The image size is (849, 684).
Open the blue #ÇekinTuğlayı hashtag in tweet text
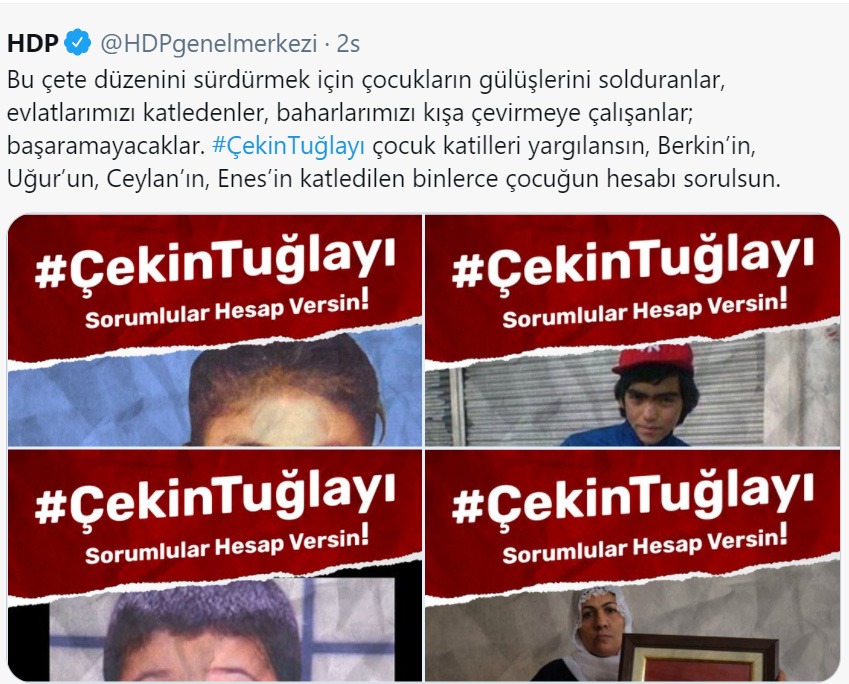[x=289, y=146]
